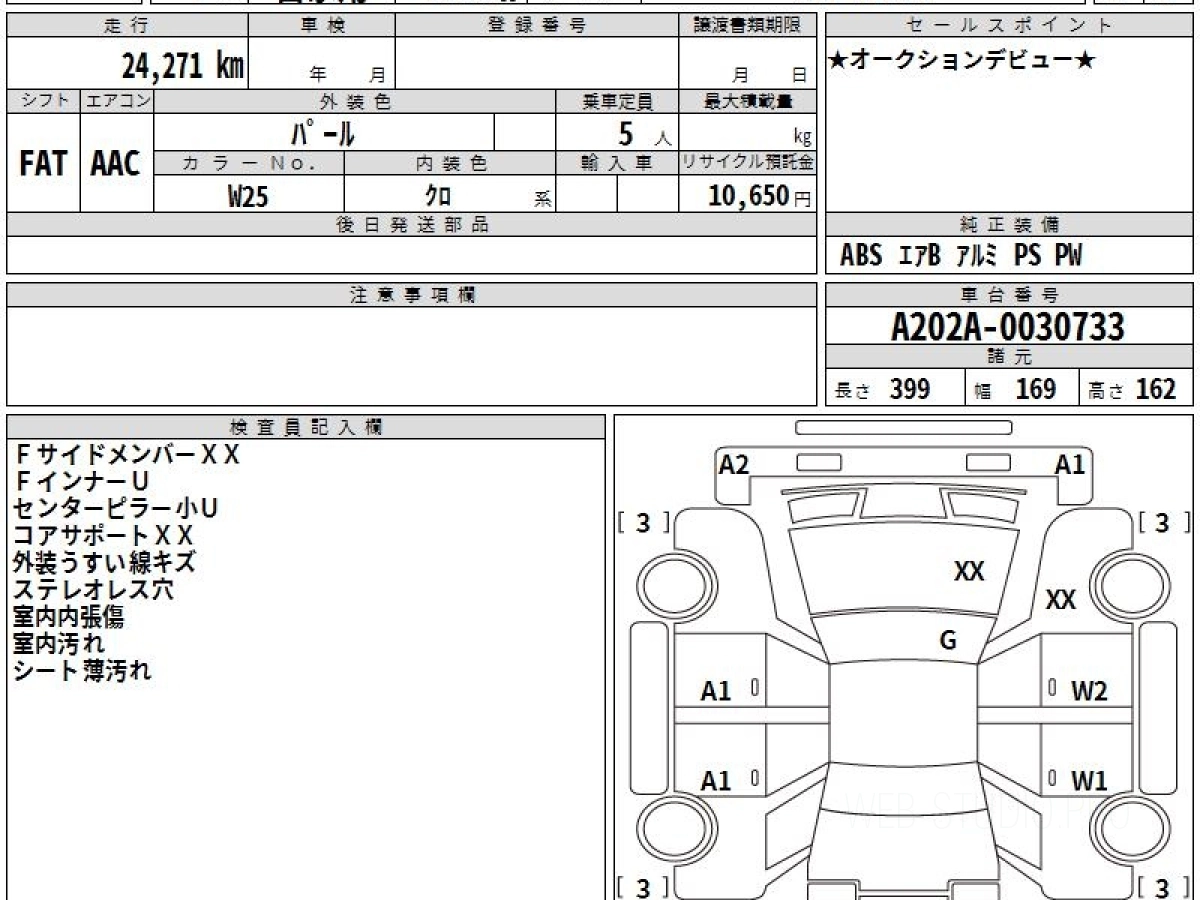This screenshot has width=1200, height=900.
Task: Select the XX mark on the hood
Action: tap(969, 571)
